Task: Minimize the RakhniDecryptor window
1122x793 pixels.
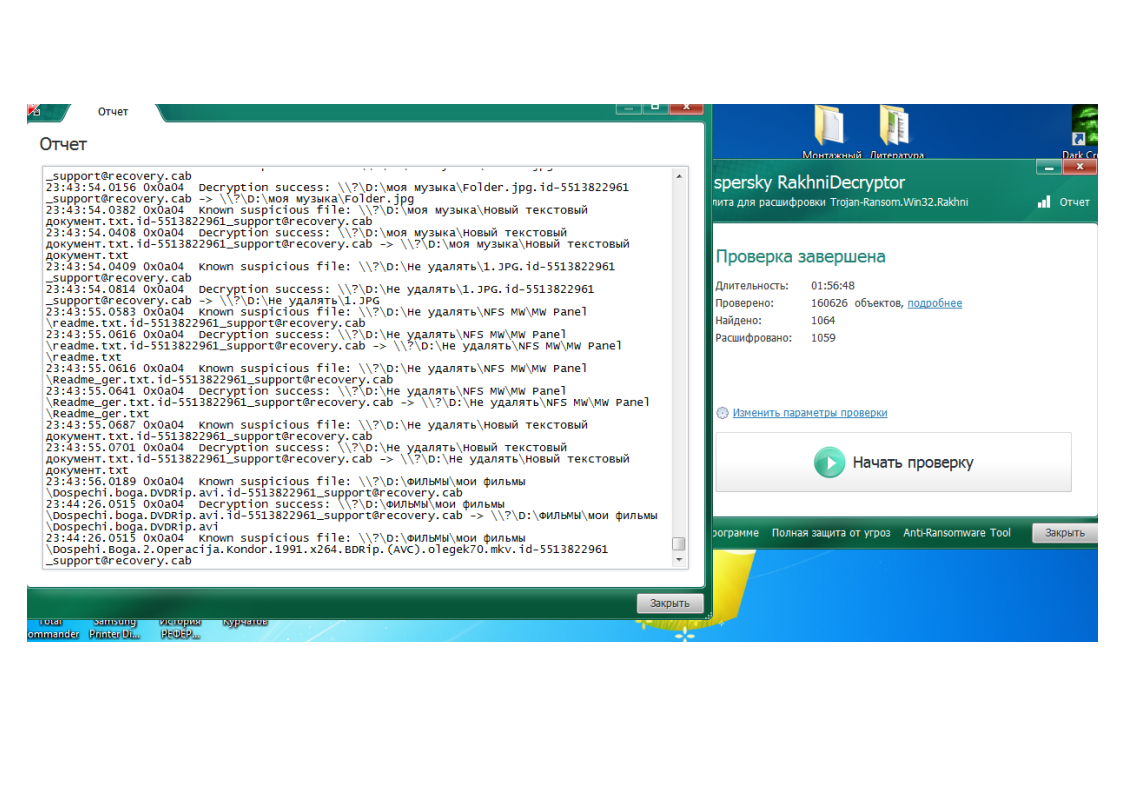Action: (1048, 167)
